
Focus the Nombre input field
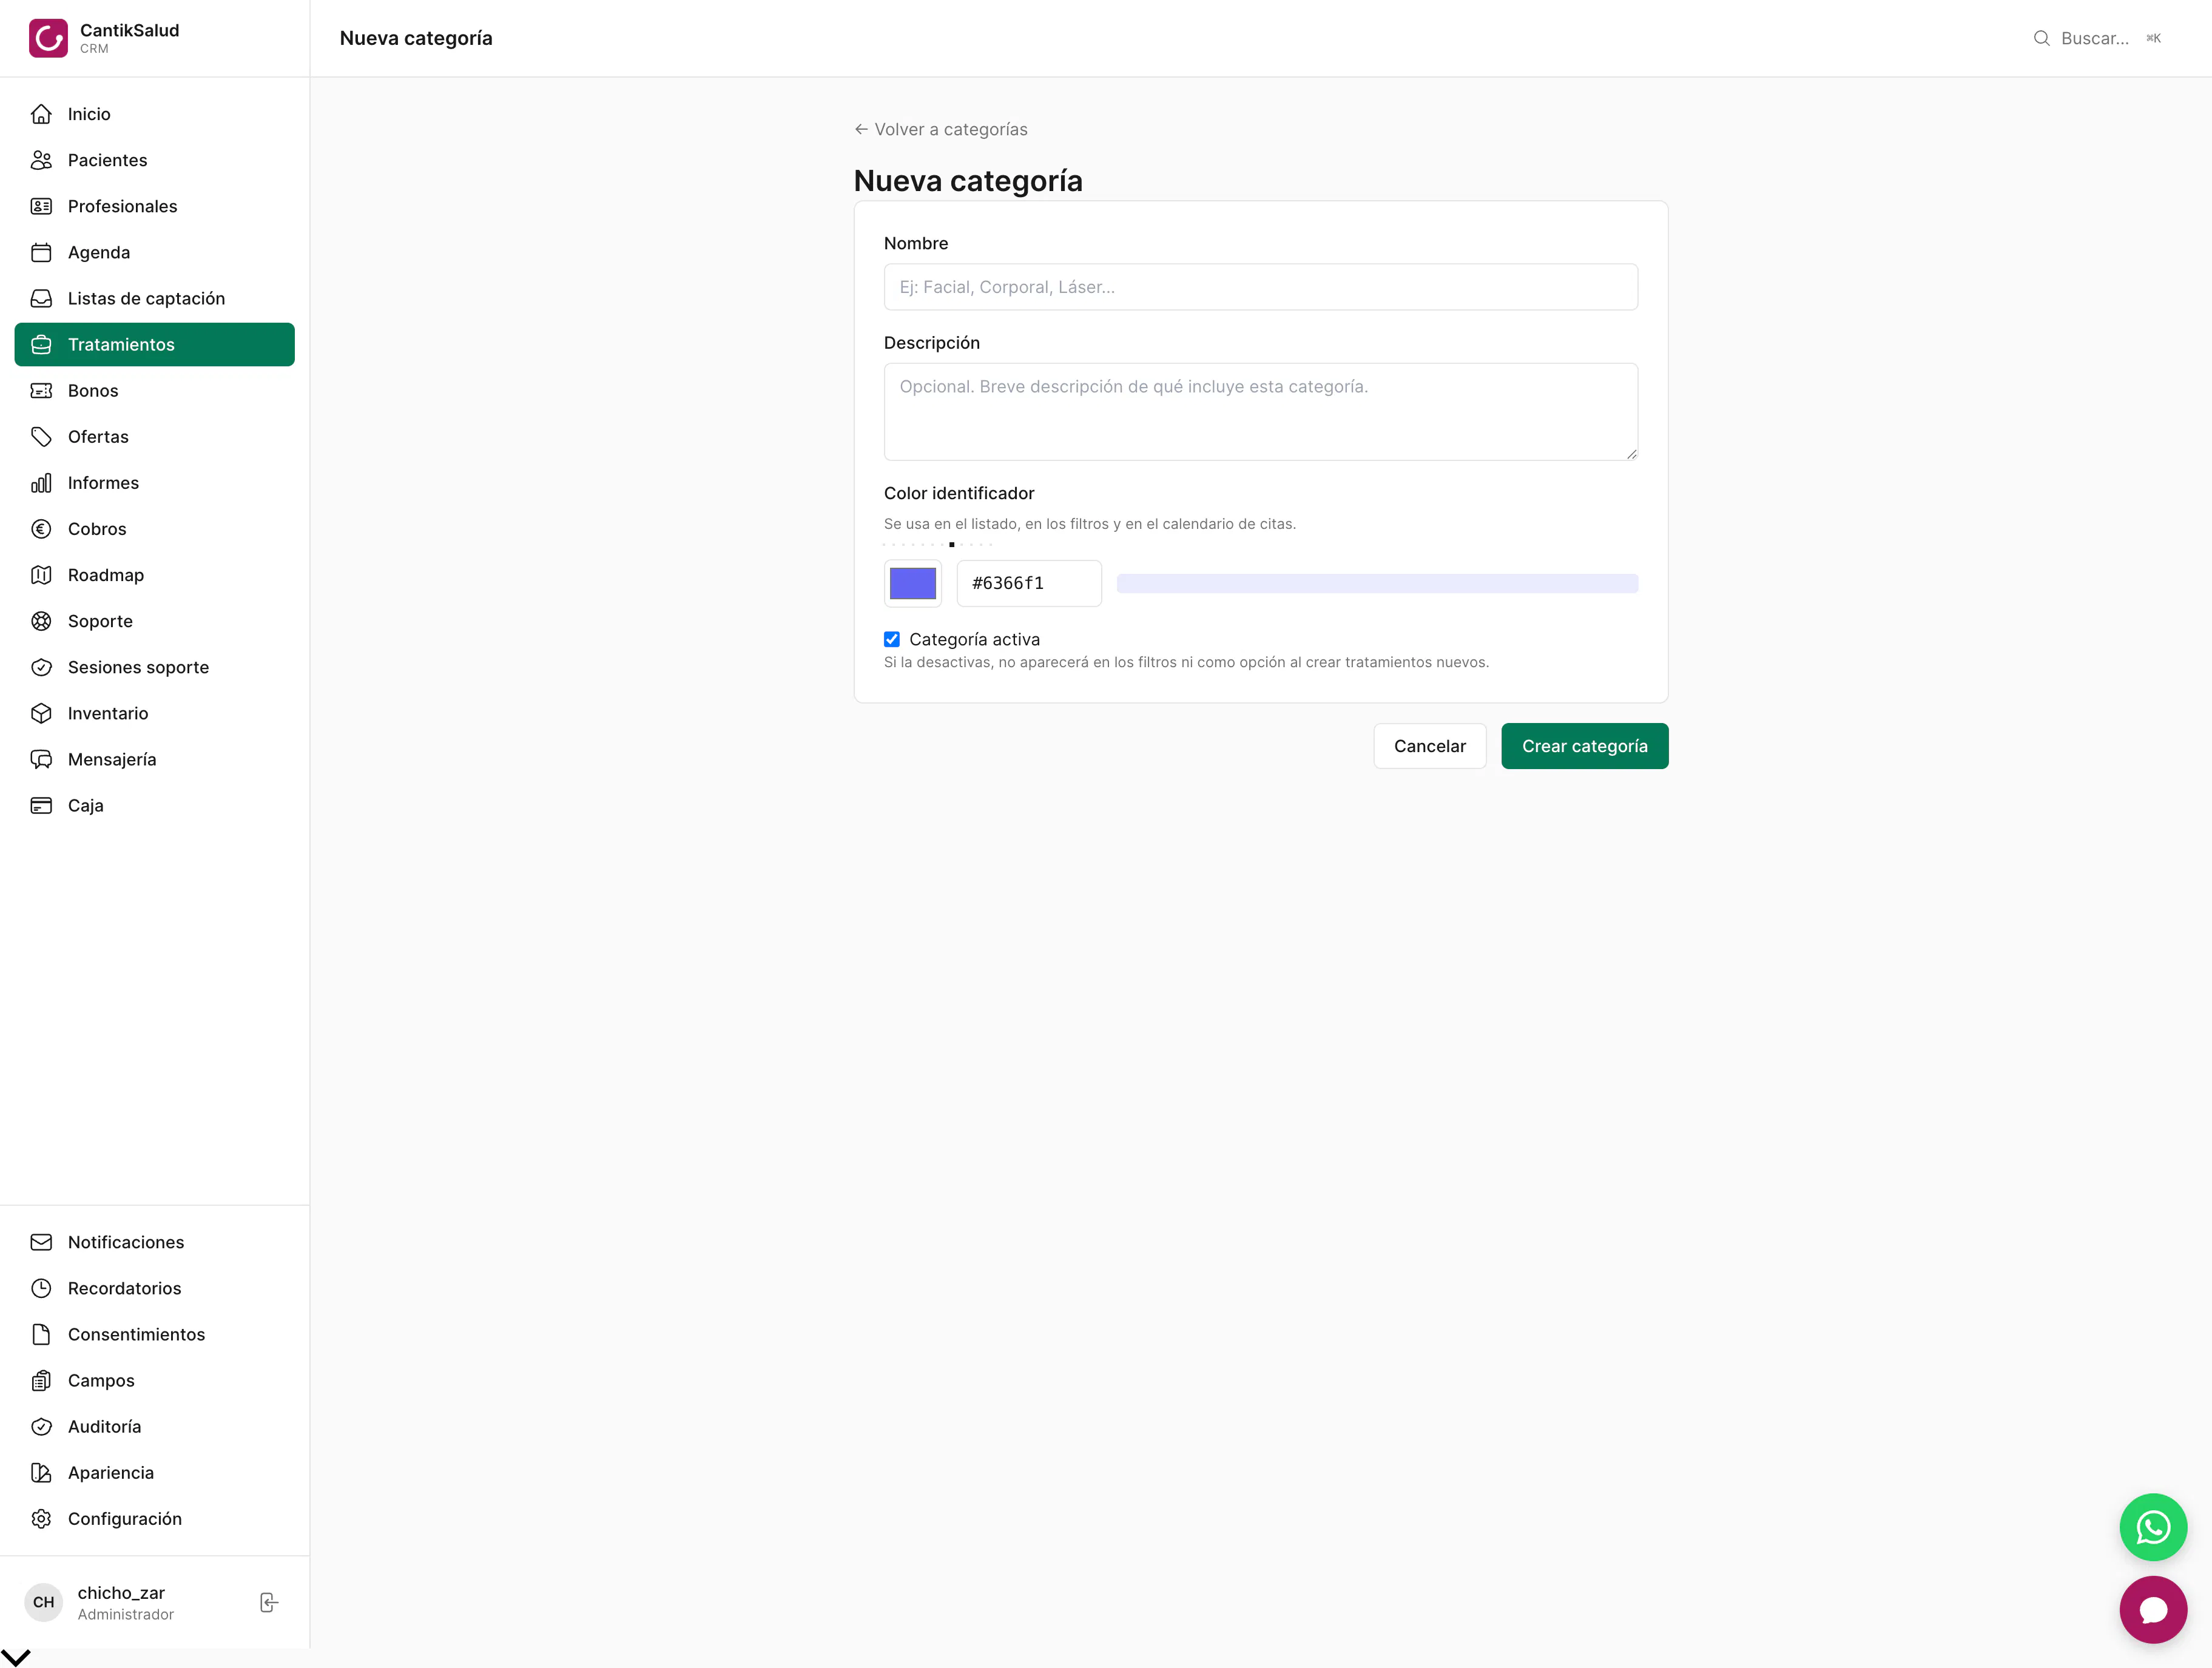point(1260,287)
